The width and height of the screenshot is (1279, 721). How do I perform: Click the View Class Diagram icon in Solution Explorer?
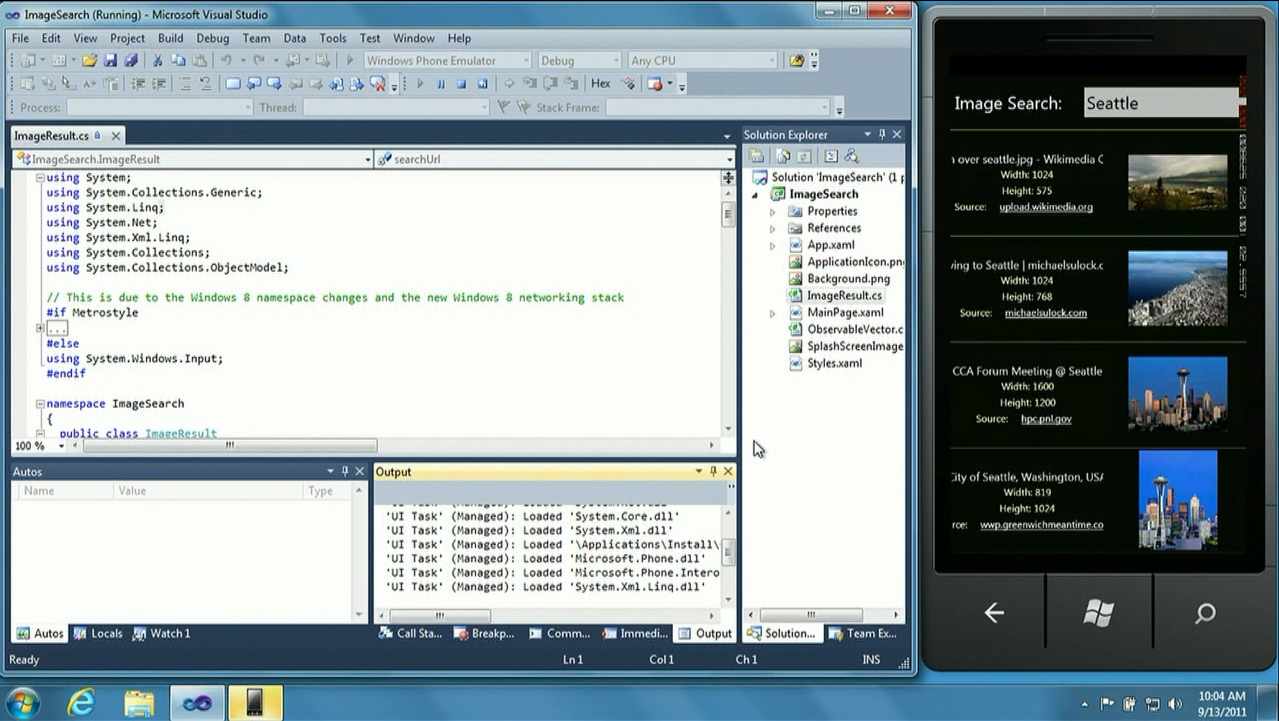851,156
